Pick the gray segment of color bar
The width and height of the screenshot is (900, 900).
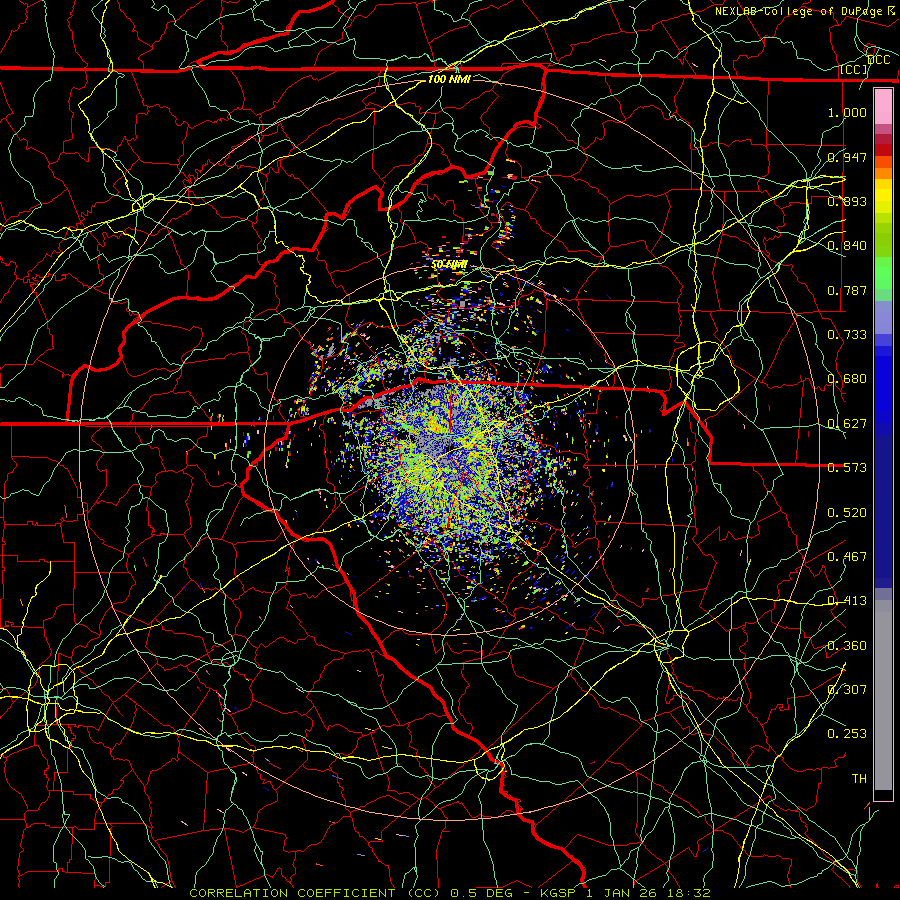pyautogui.click(x=883, y=695)
